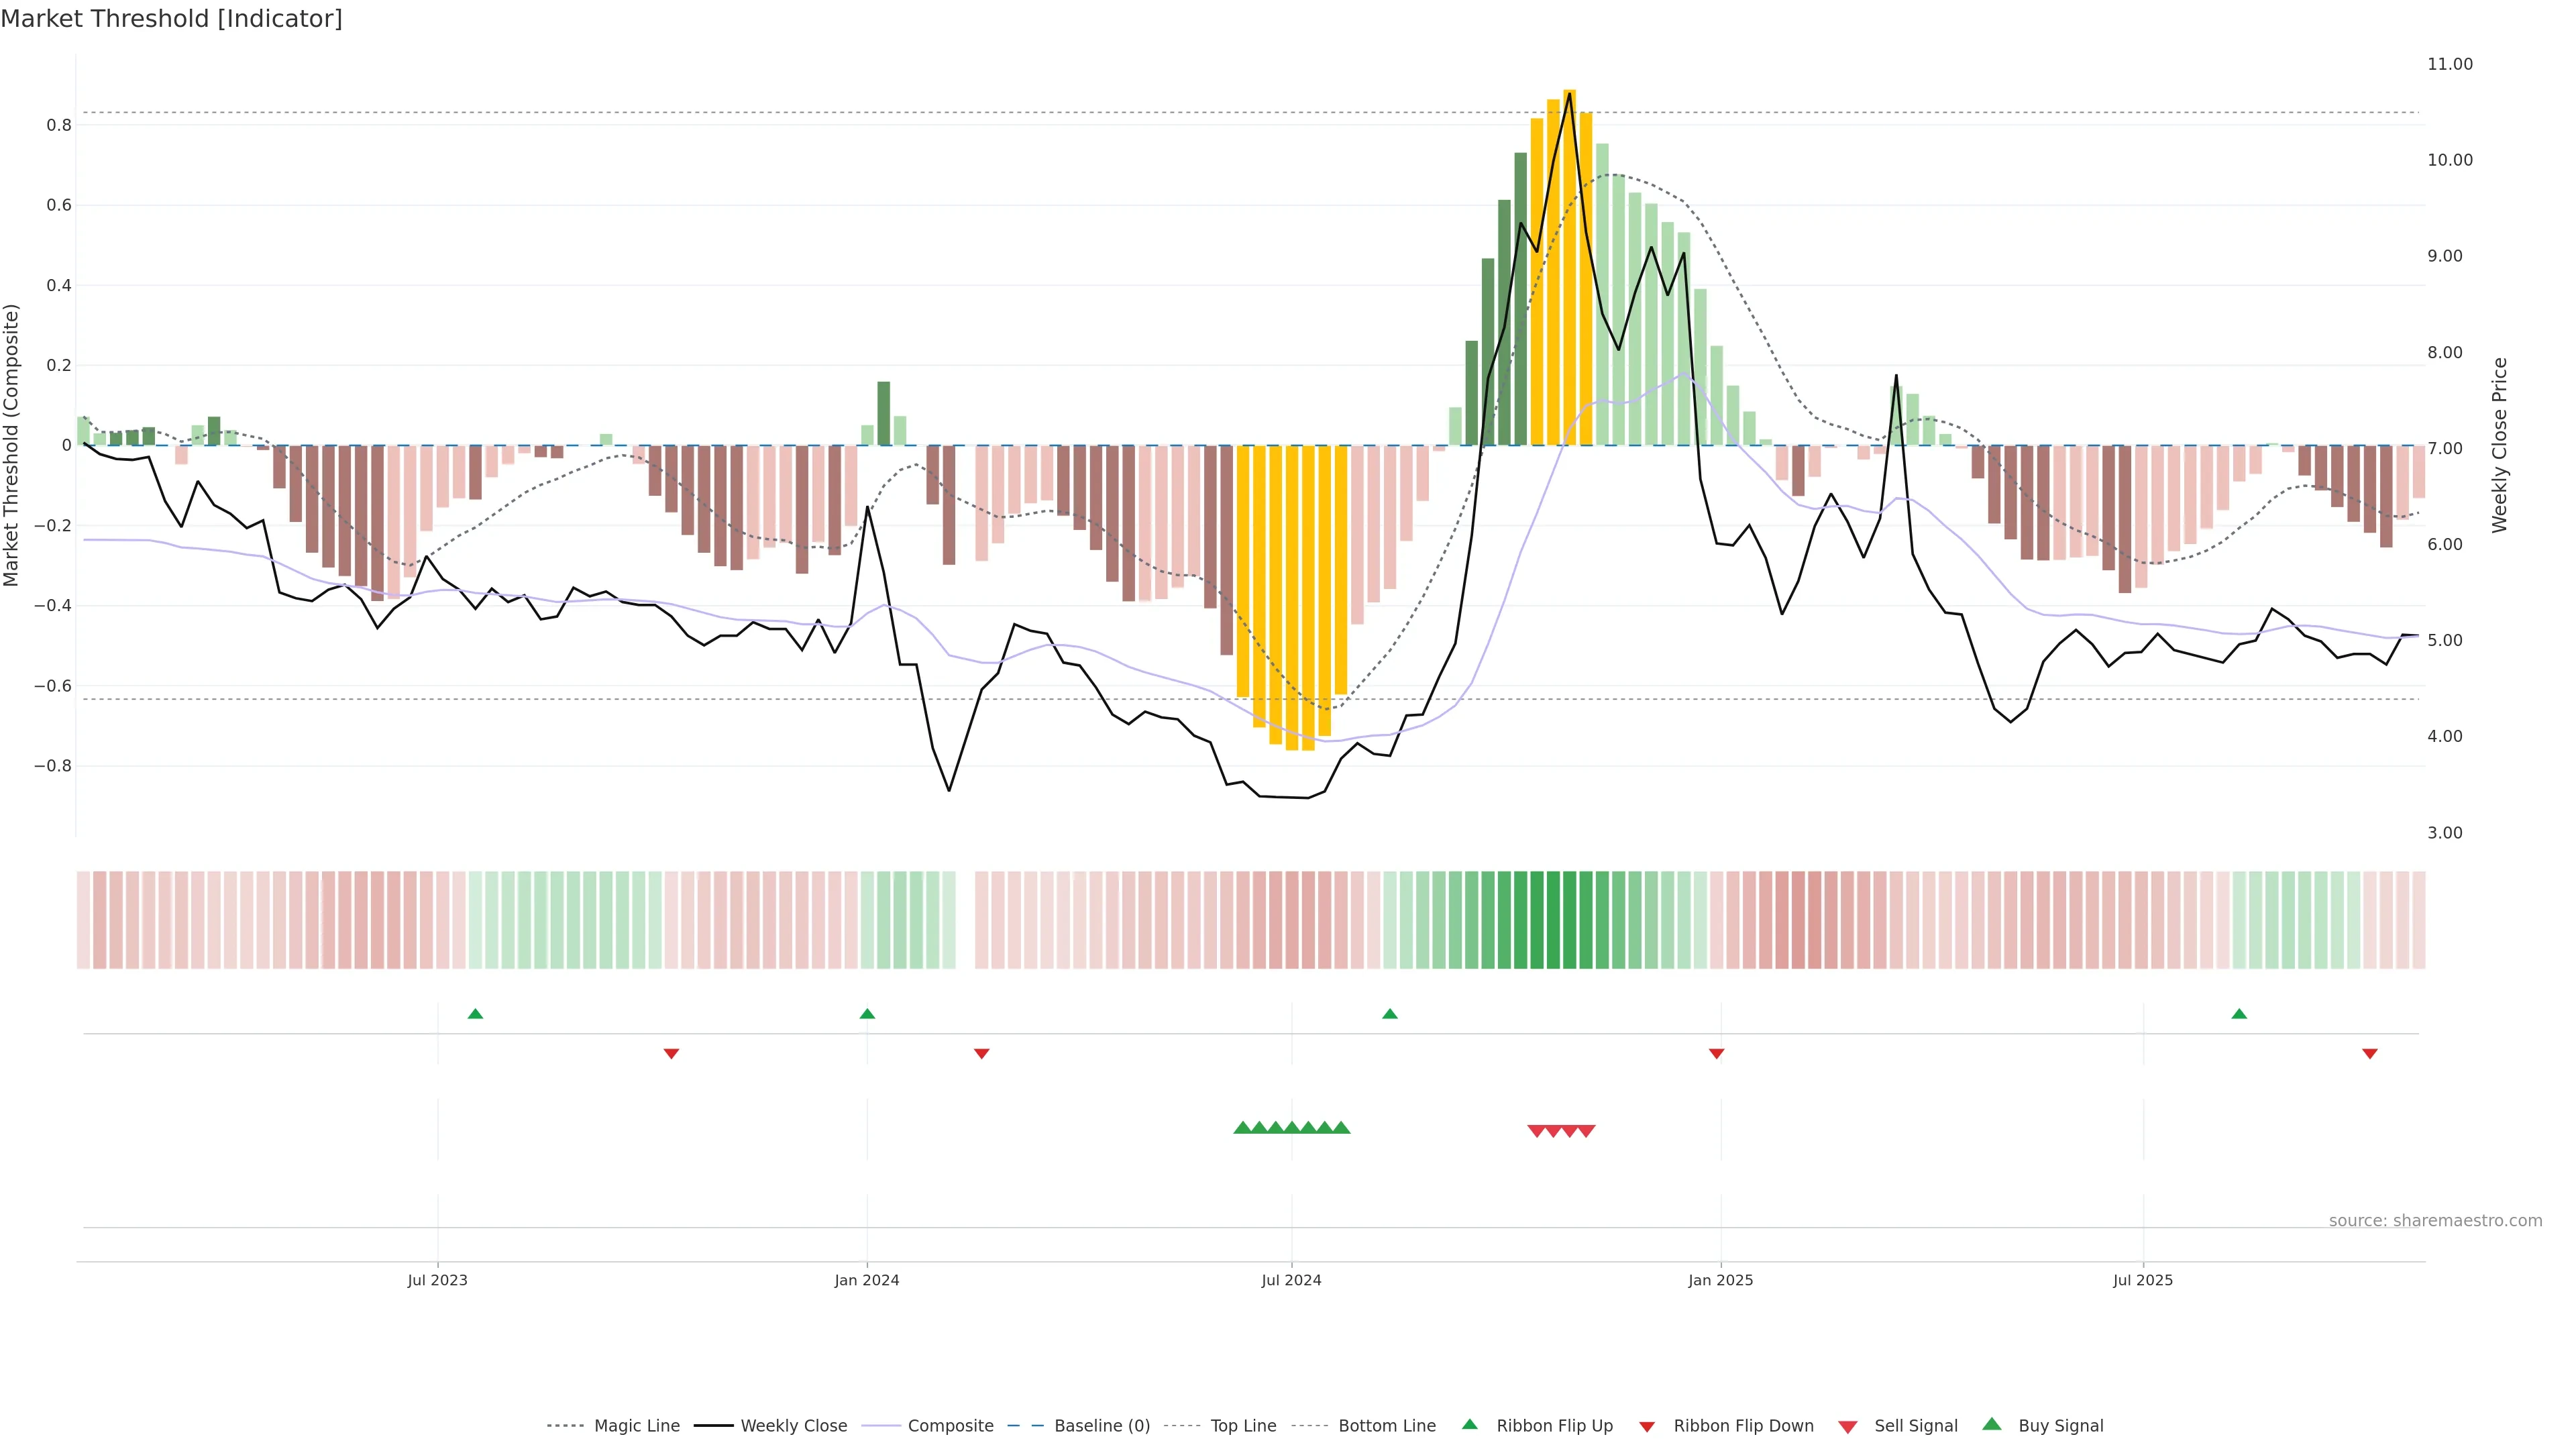The height and width of the screenshot is (1449, 2576).
Task: Click the Top Line legend label
Action: point(1243,1426)
